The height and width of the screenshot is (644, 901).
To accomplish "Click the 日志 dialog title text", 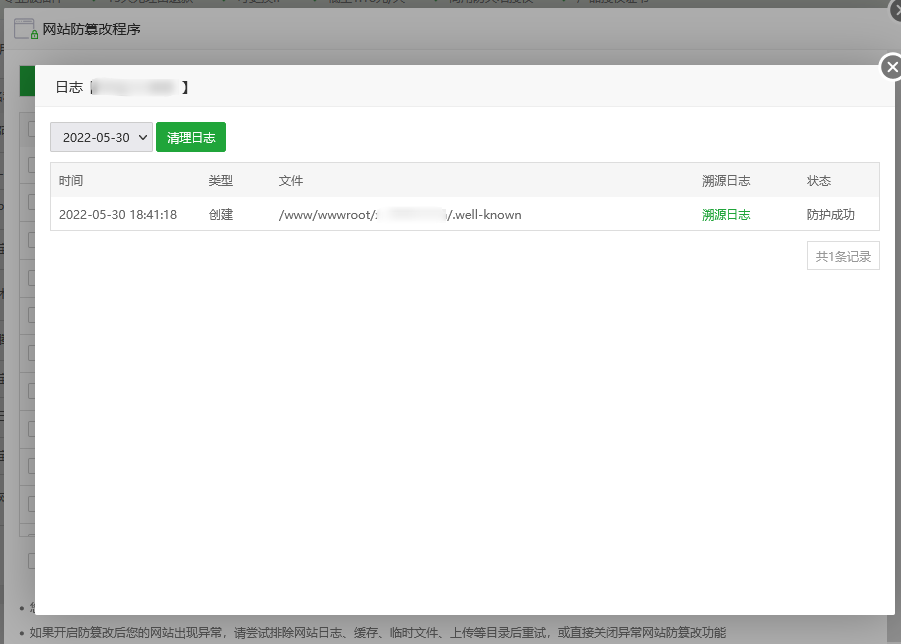I will (68, 87).
